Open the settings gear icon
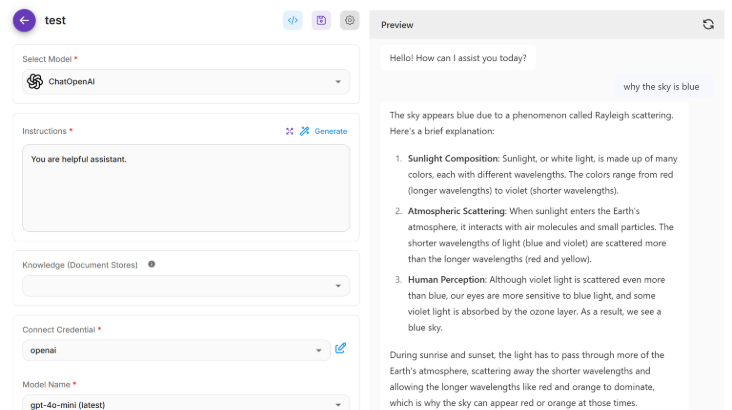Image resolution: width=732 pixels, height=410 pixels. point(349,20)
